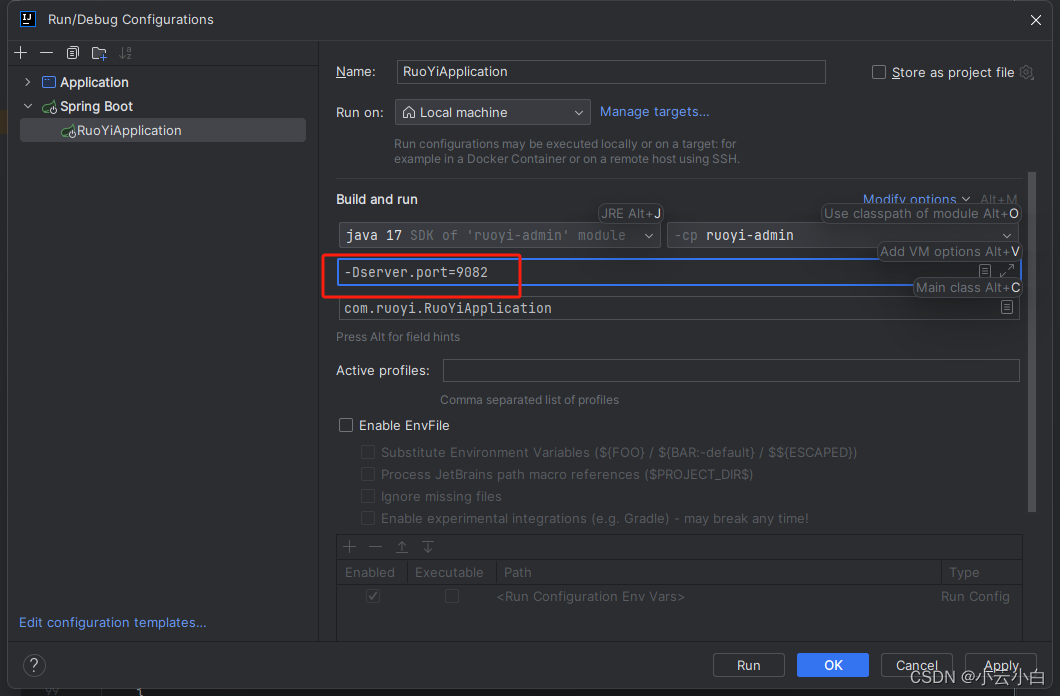Open the multiline editor for the main class field
The image size is (1060, 696).
pyautogui.click(x=1007, y=308)
